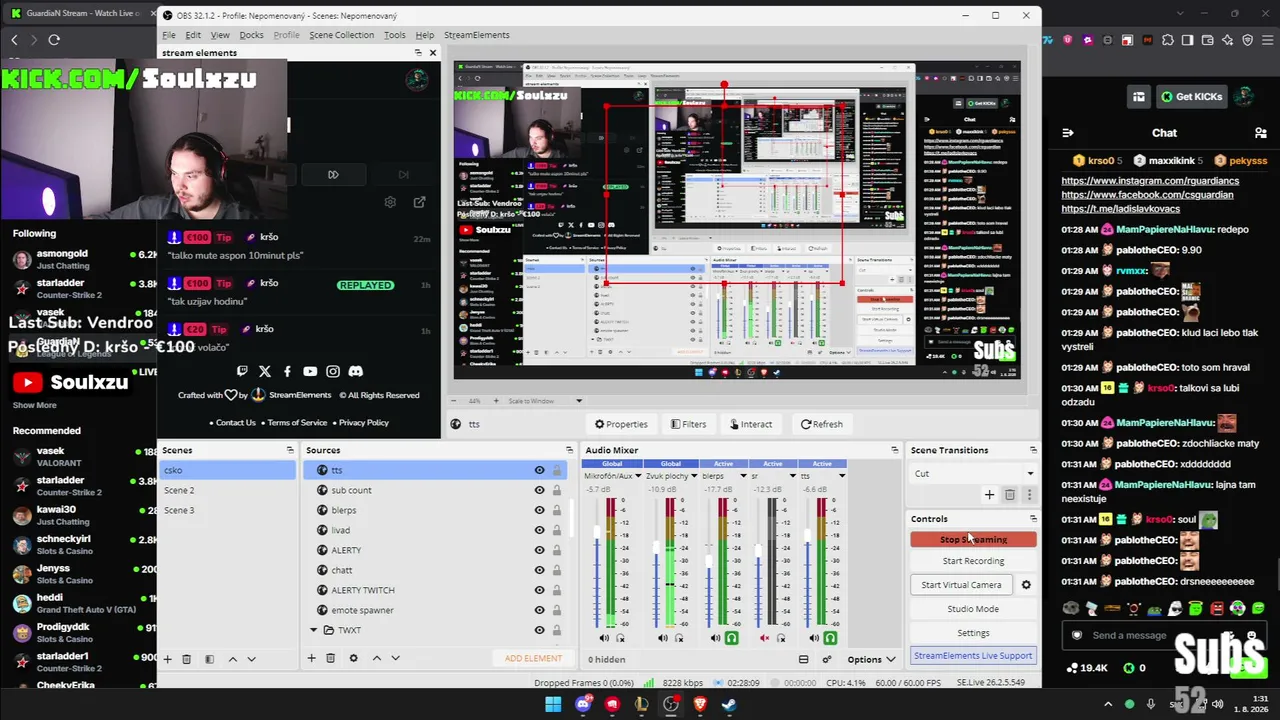The image size is (1280, 720).
Task: Undock the Scenes panel
Action: point(290,450)
